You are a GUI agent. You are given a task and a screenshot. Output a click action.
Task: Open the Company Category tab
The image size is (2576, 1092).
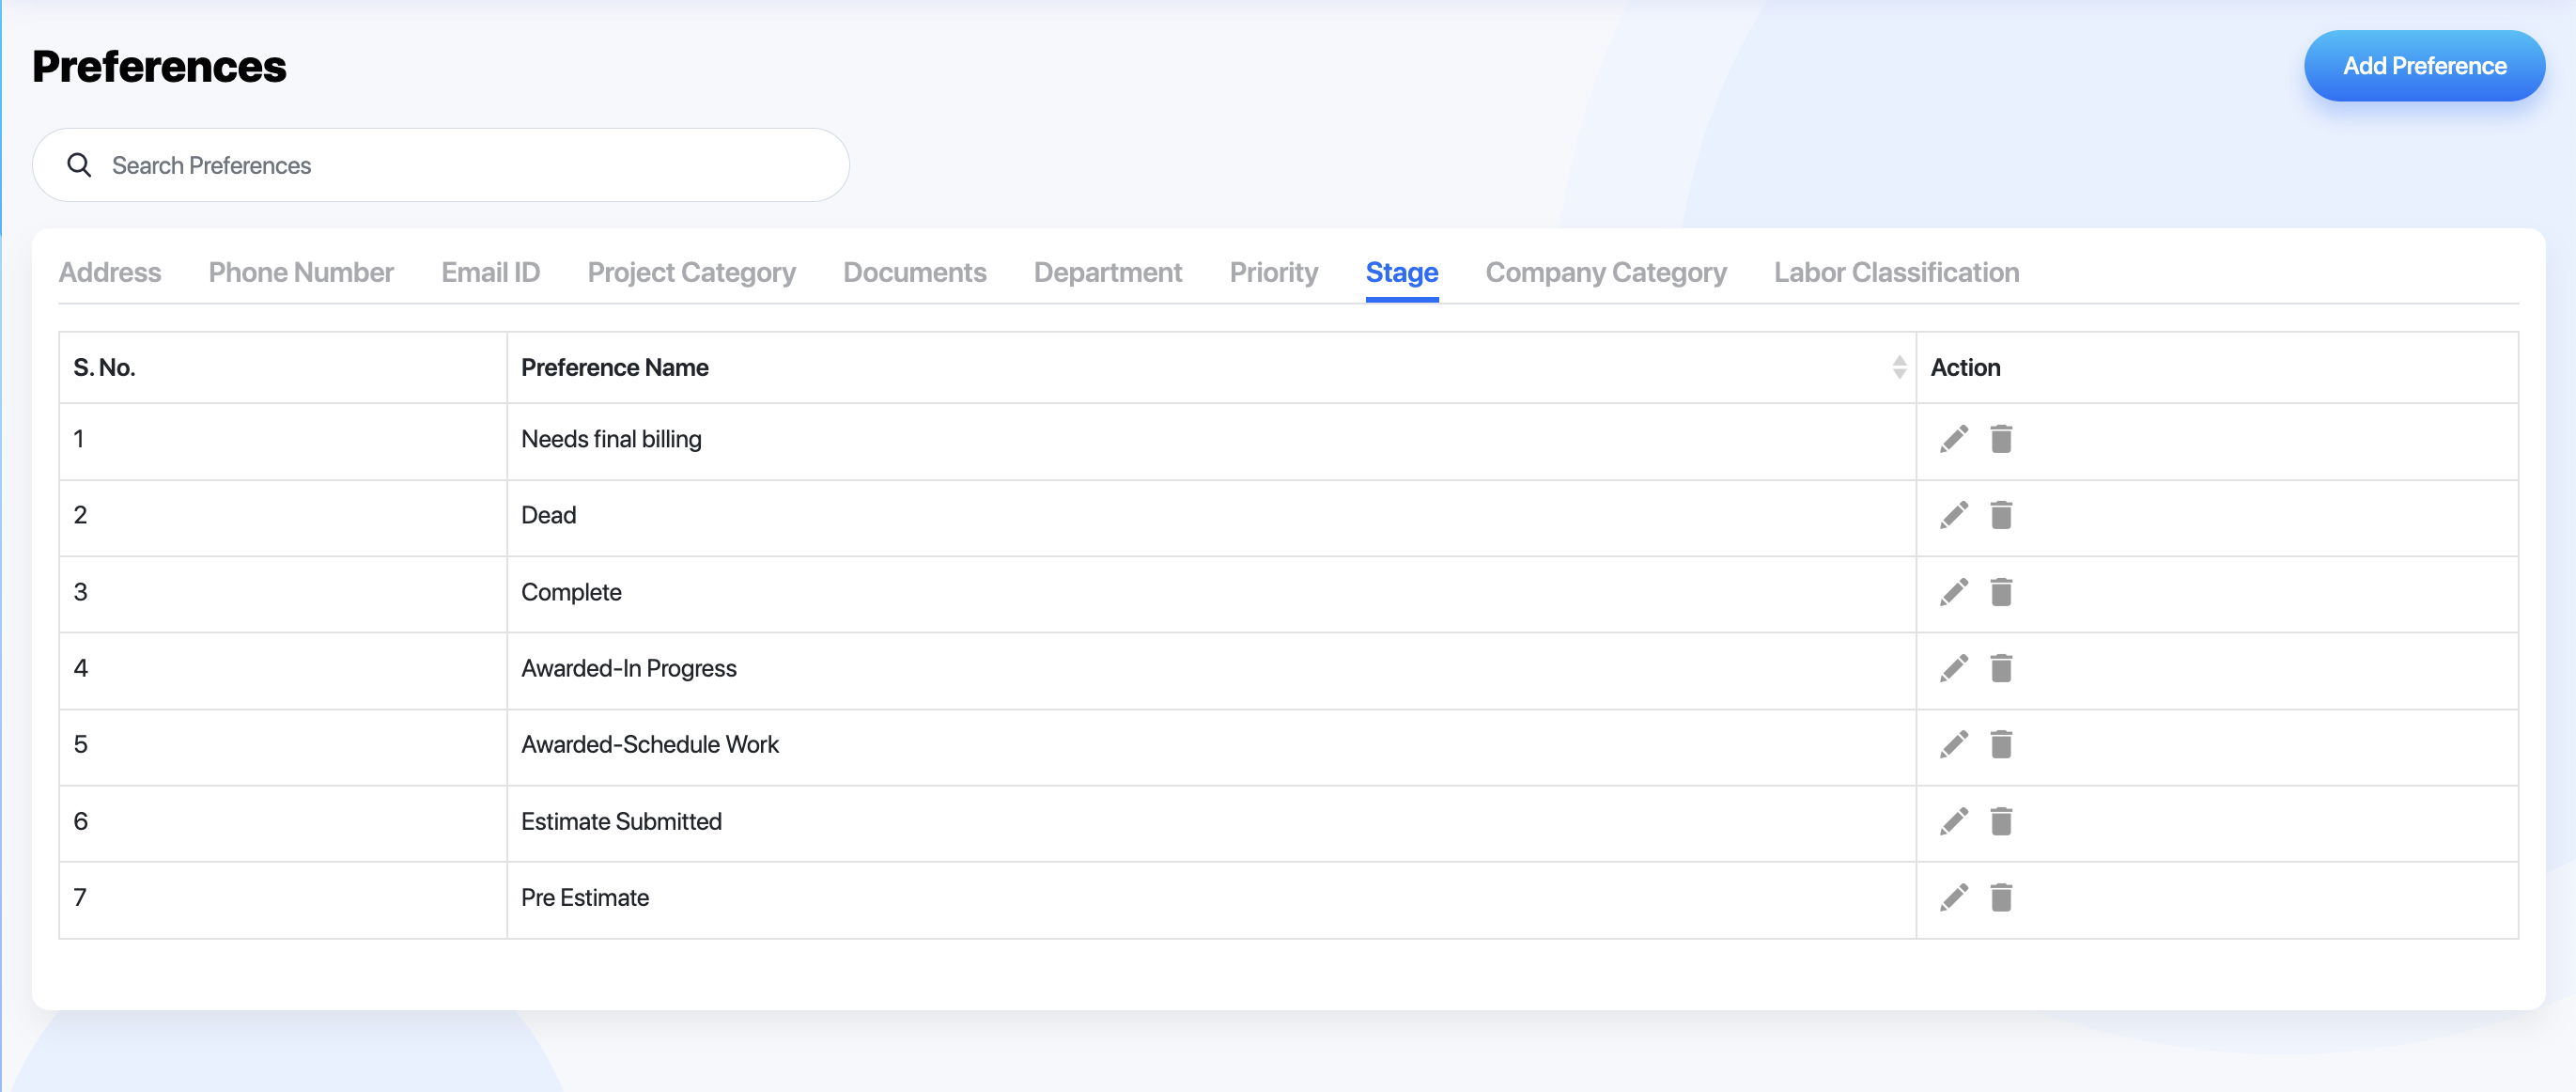coord(1606,272)
